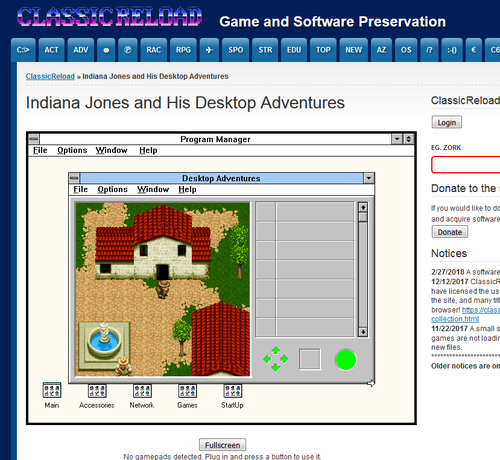Click the green down direction arrow
The height and width of the screenshot is (460, 500).
click(x=276, y=367)
